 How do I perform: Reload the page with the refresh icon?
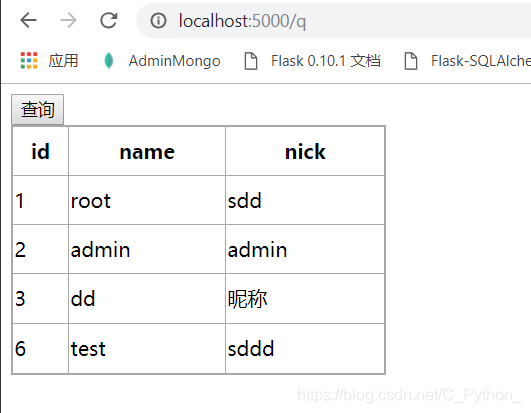[x=109, y=20]
